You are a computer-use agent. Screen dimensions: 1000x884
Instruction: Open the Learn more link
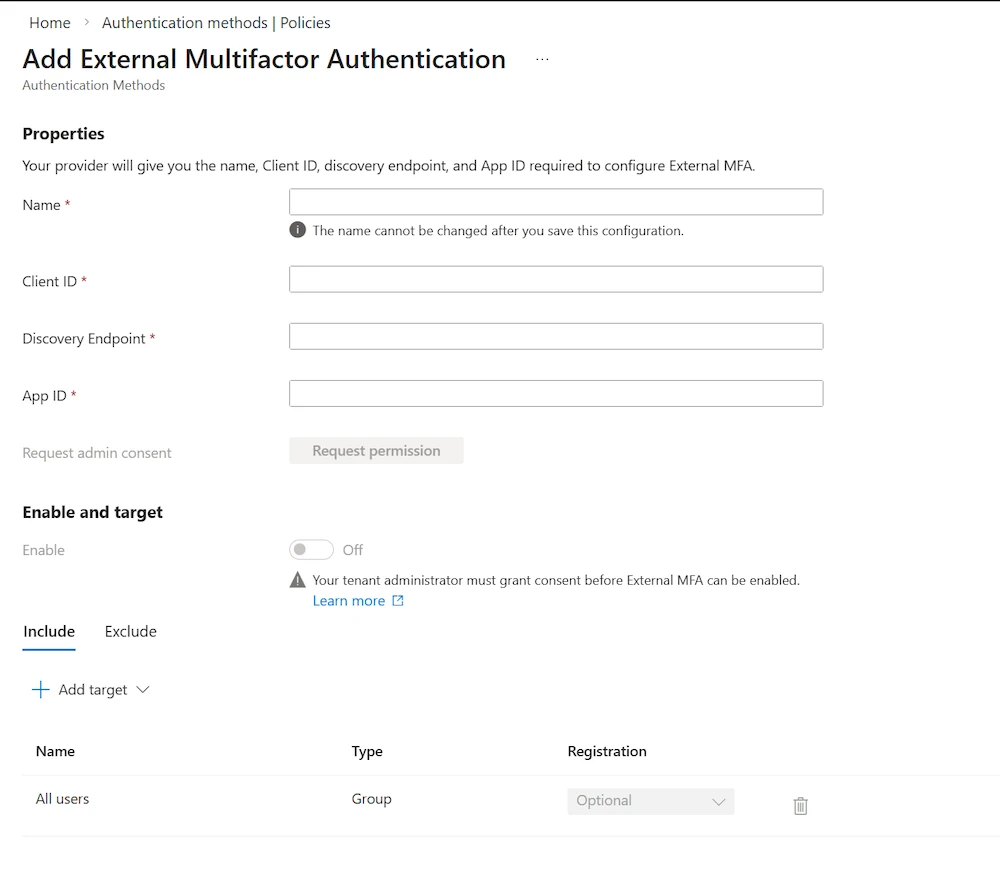point(349,601)
